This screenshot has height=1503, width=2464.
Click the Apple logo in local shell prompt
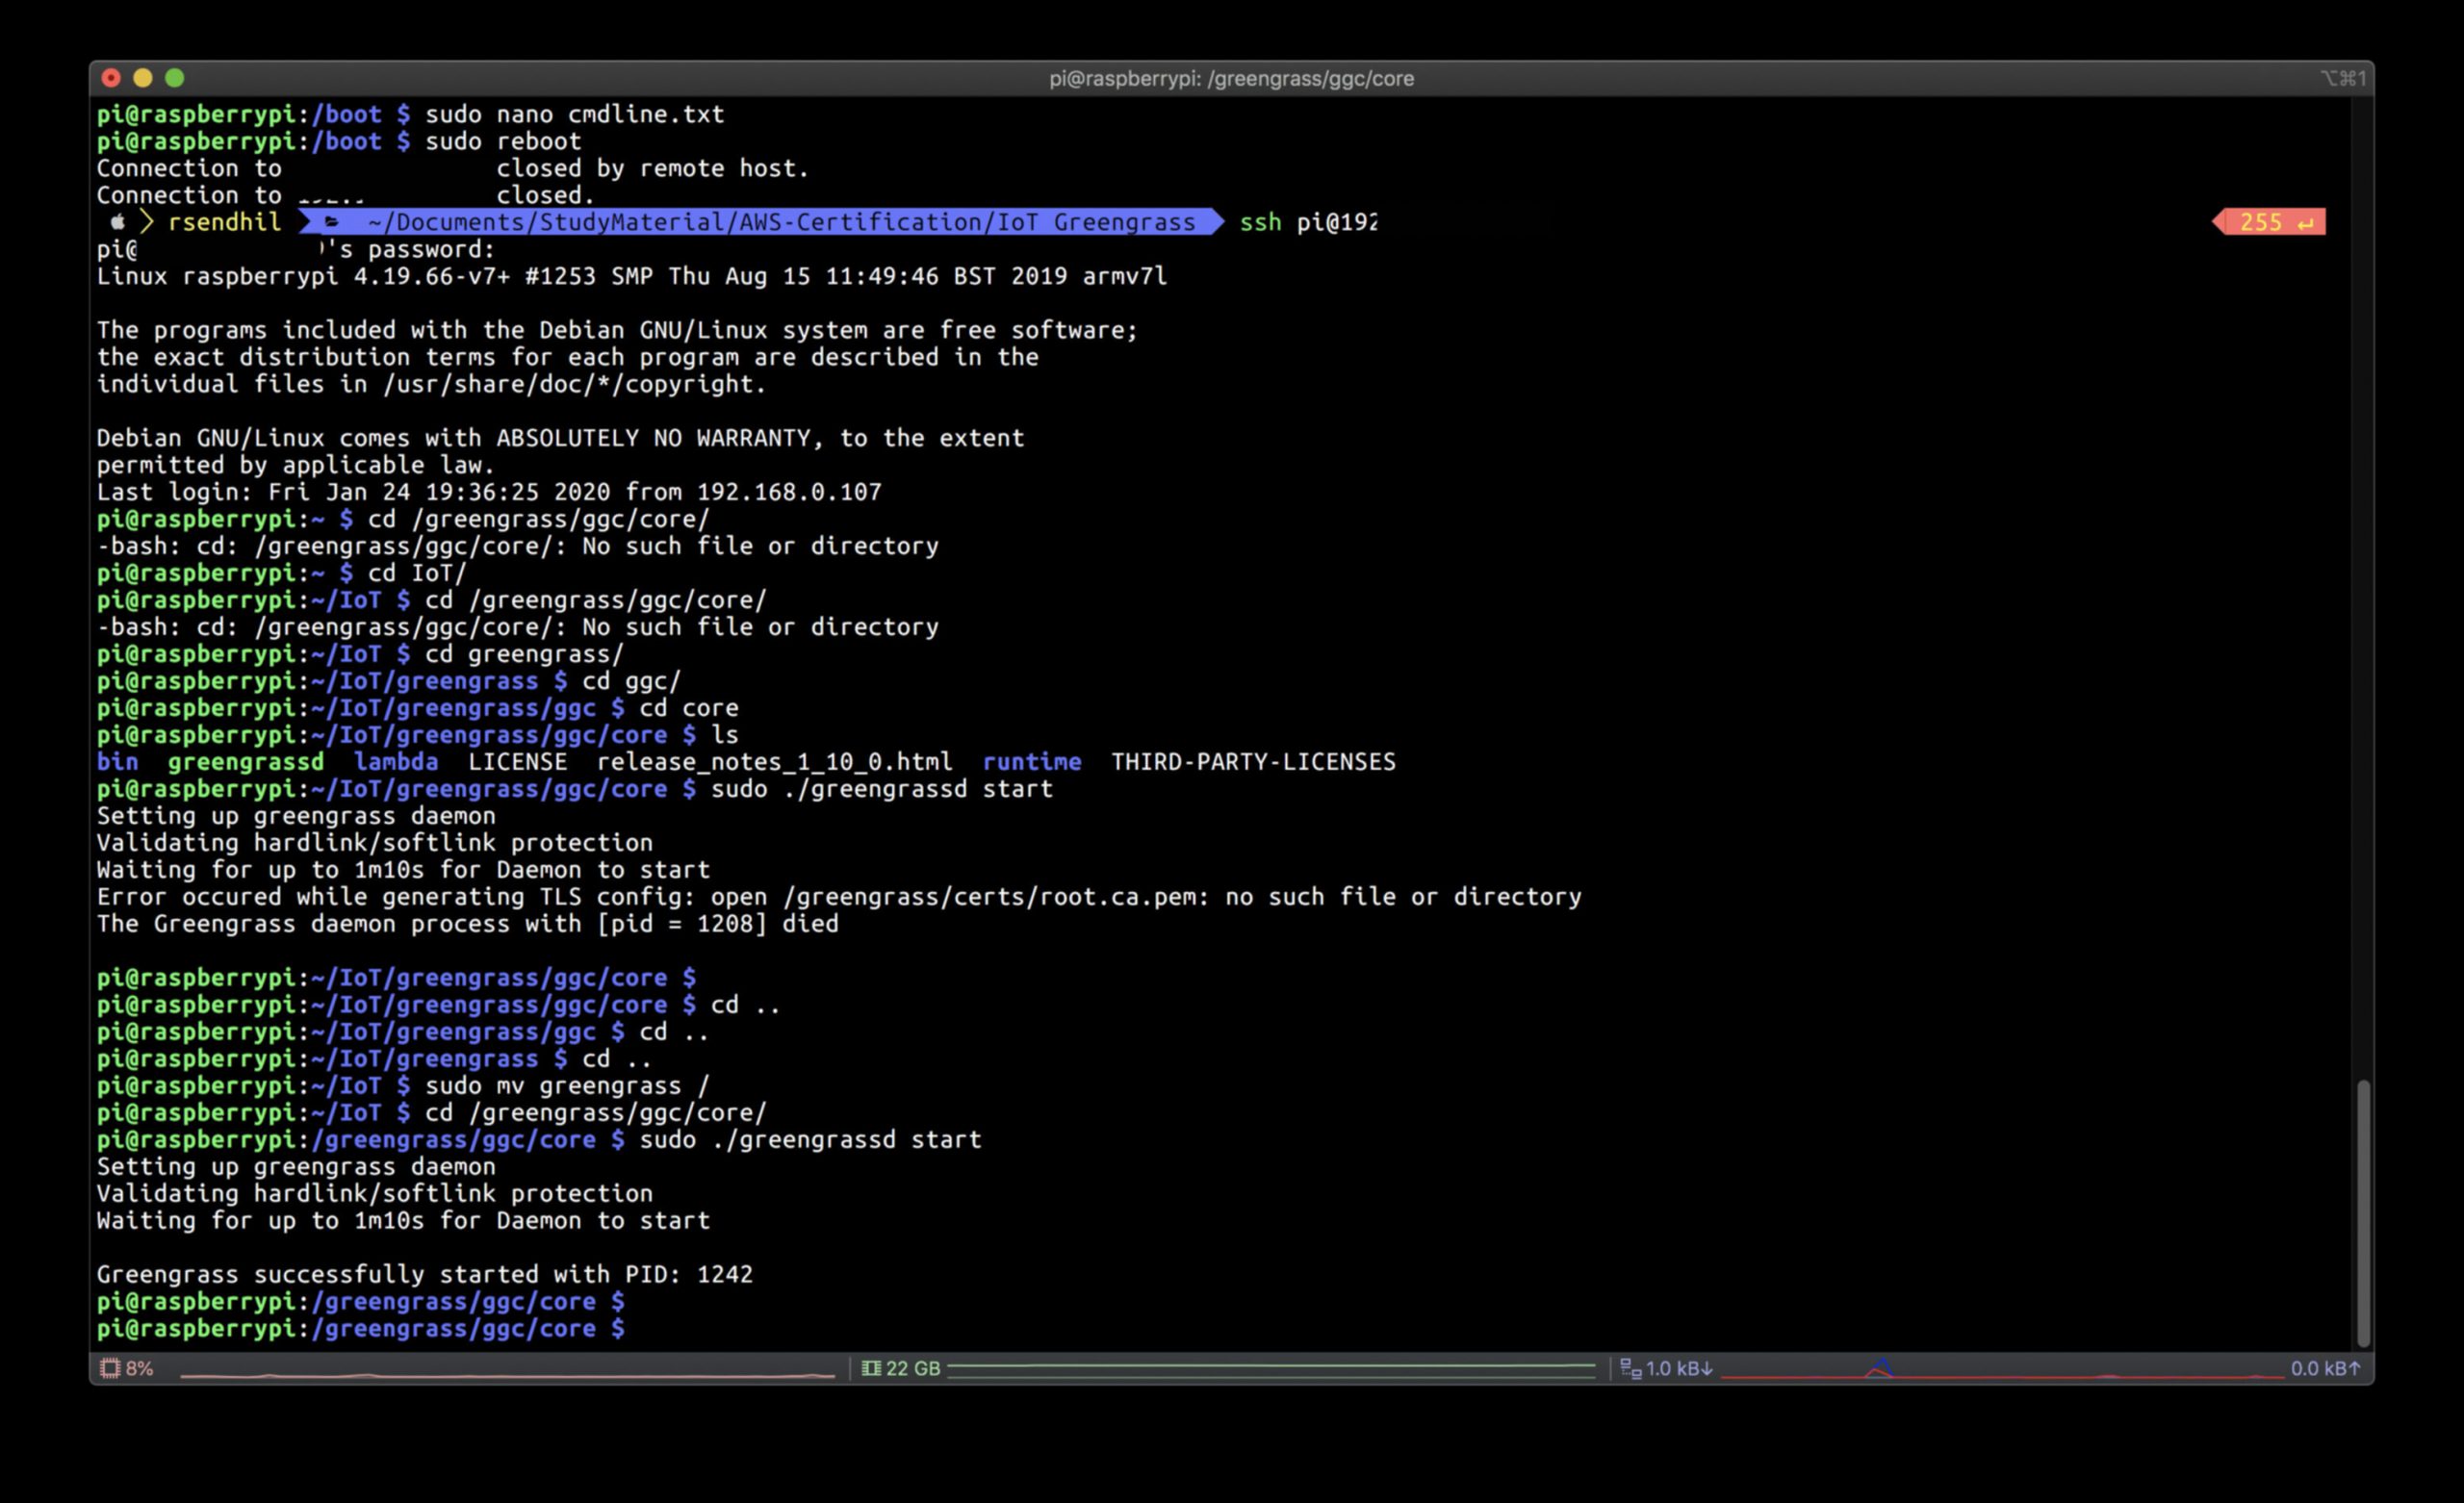(118, 222)
